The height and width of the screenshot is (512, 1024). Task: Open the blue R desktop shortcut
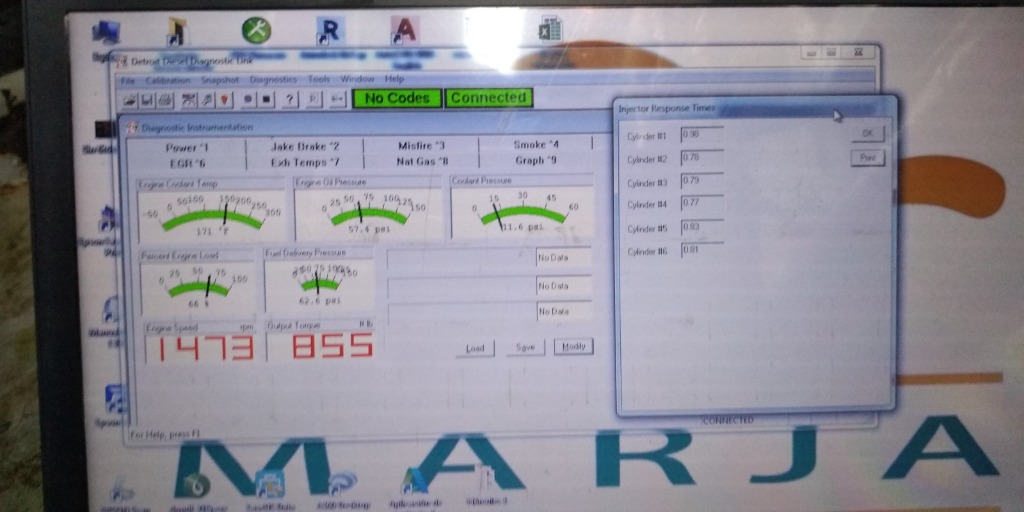point(330,31)
